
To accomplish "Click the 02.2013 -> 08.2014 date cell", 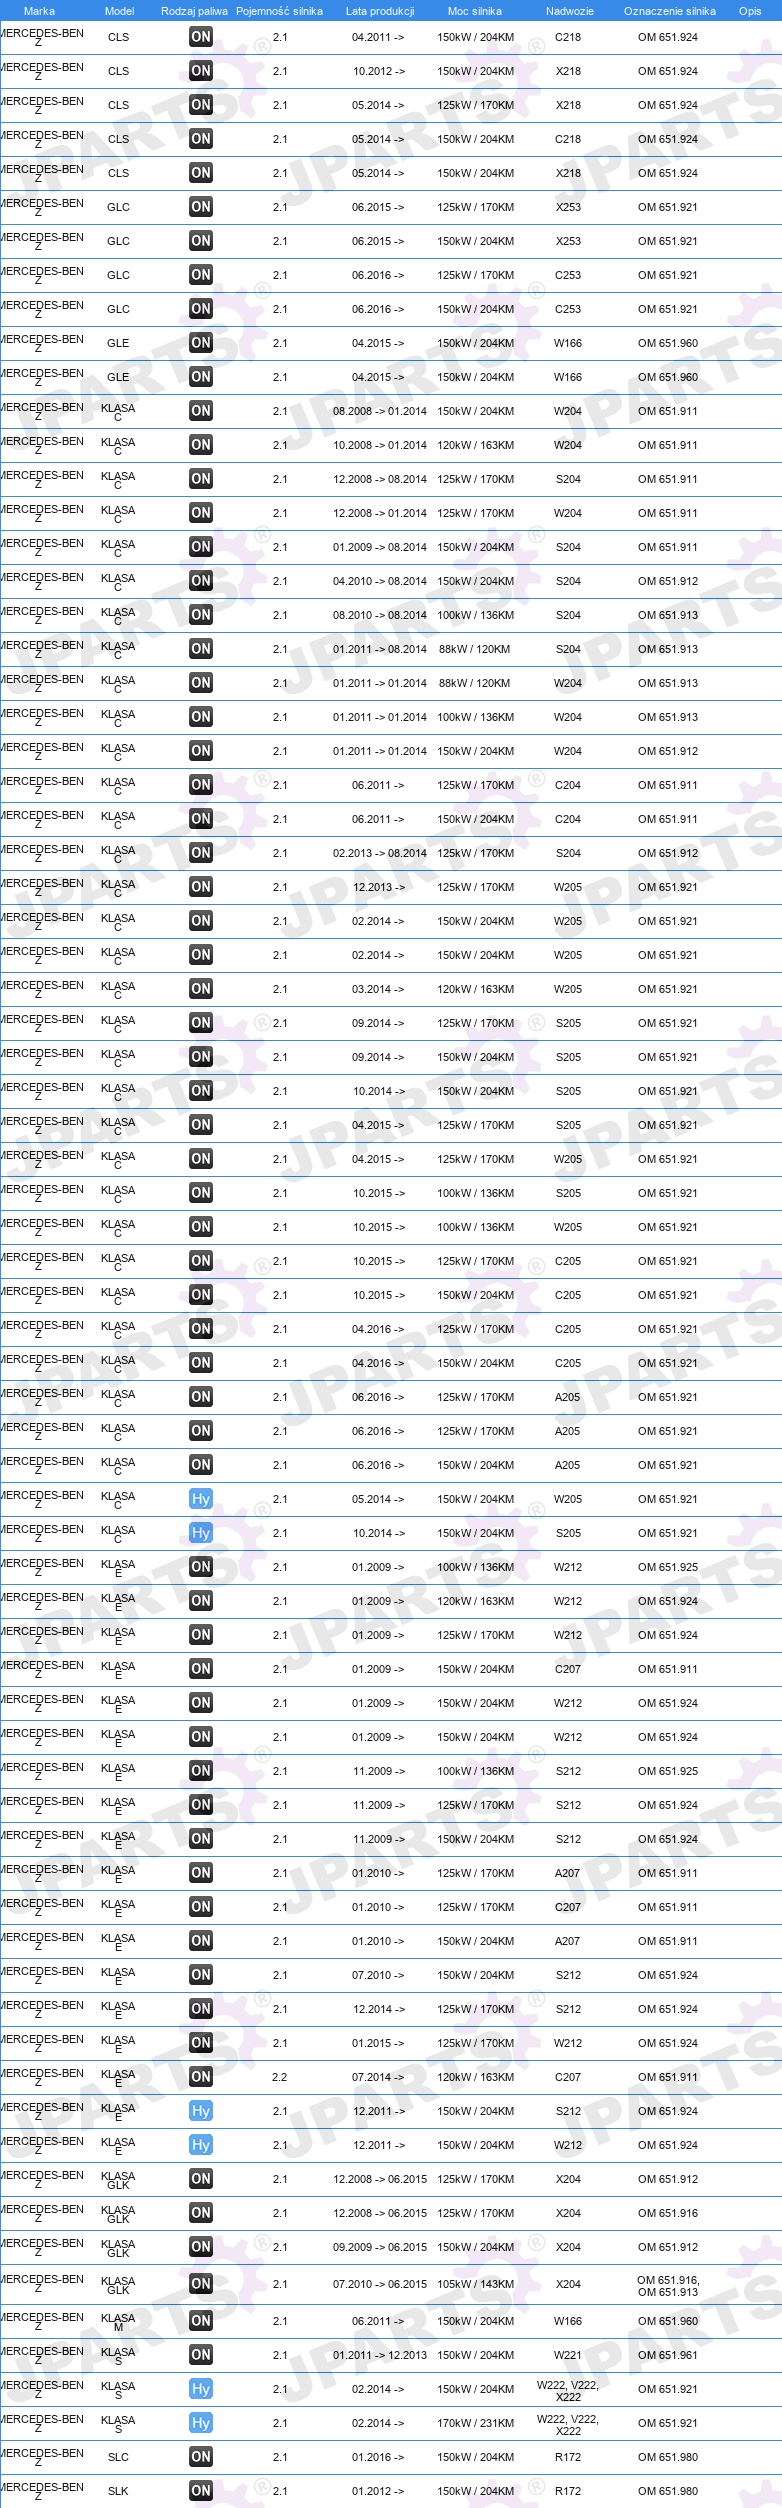I will click(x=379, y=853).
